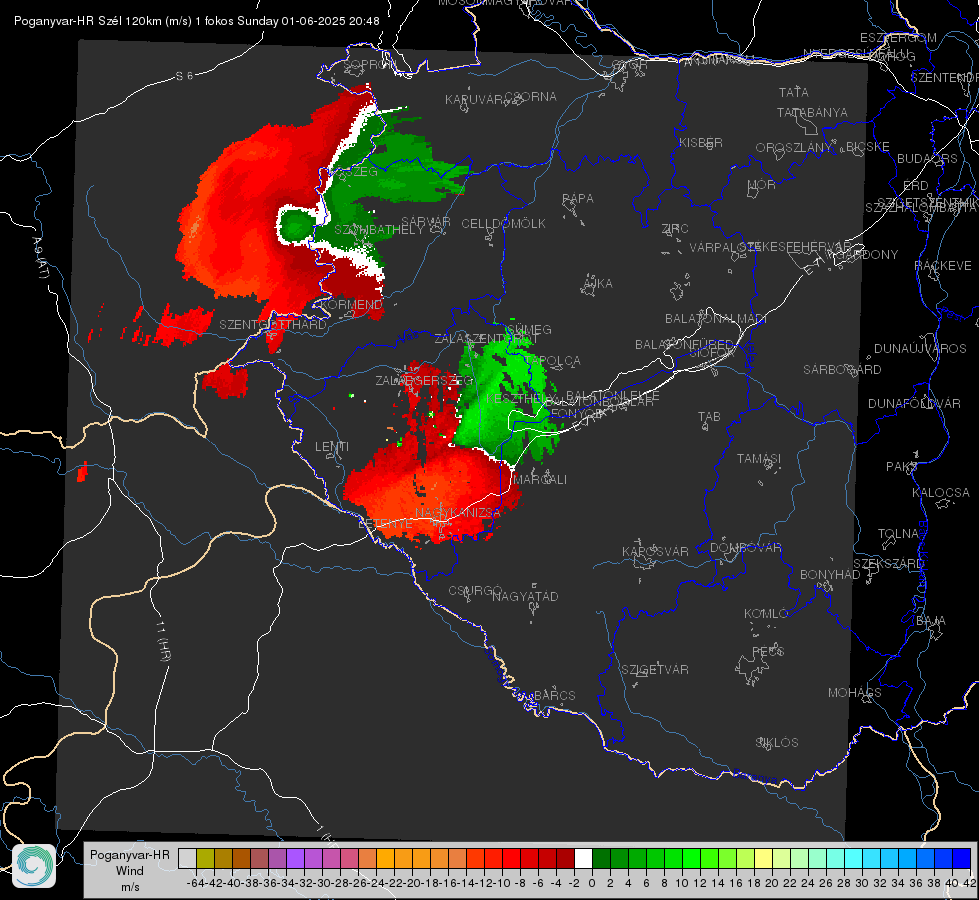Viewport: 979px width, 900px height.
Task: Select the TOLNA town label
Action: (x=898, y=534)
